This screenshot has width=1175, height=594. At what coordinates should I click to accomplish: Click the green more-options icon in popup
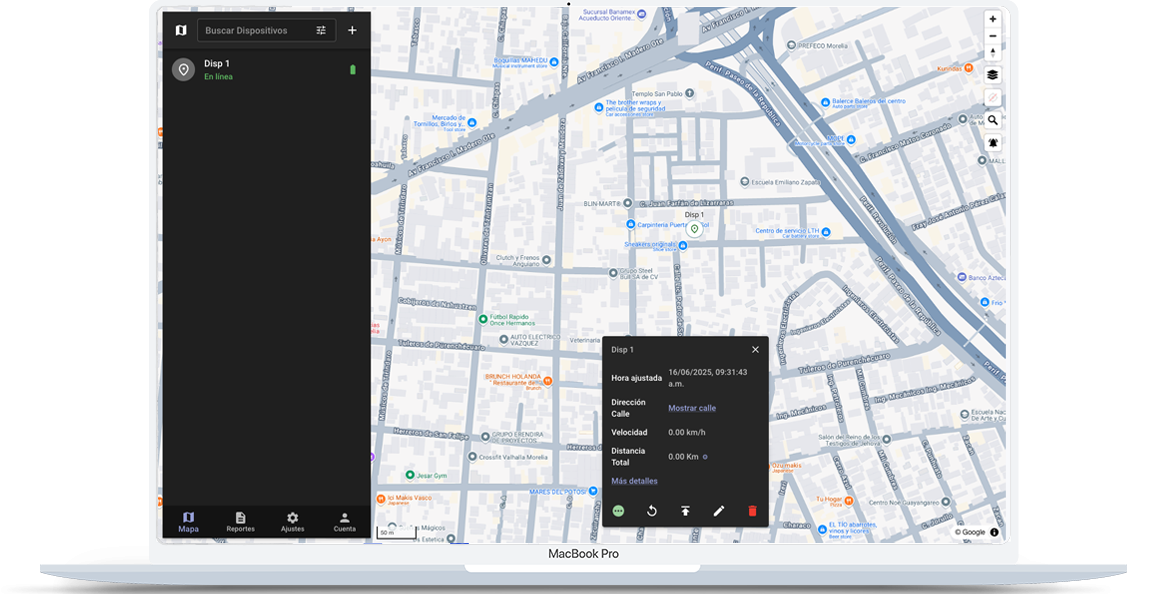[618, 511]
